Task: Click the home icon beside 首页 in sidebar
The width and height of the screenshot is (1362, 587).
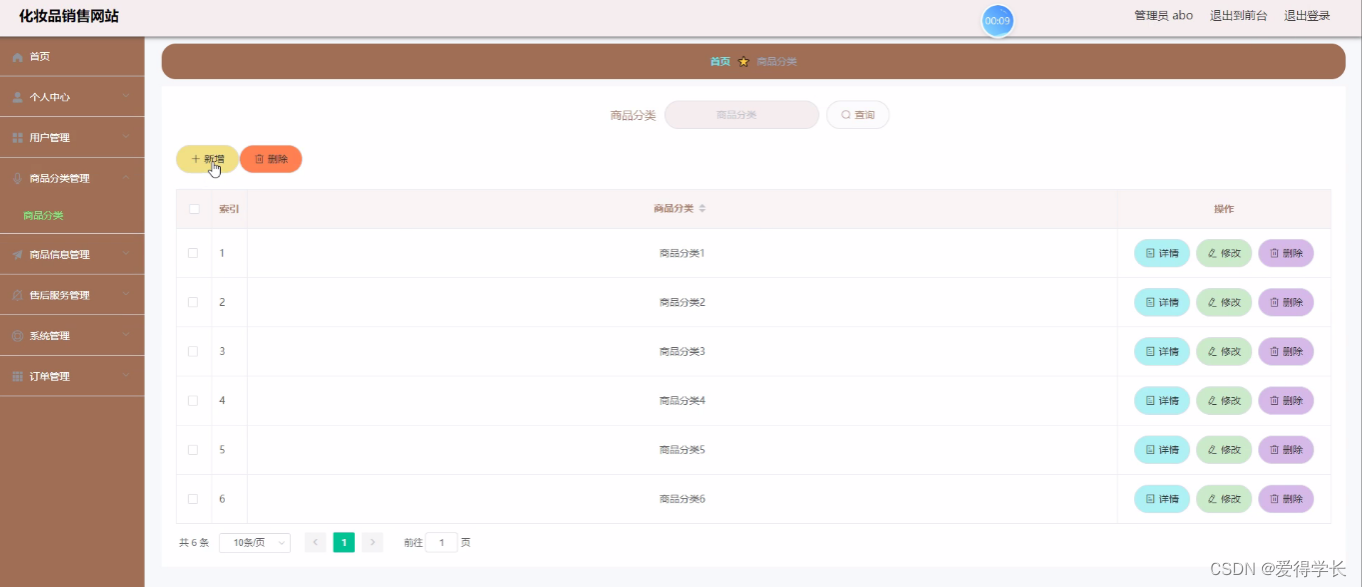Action: (17, 57)
